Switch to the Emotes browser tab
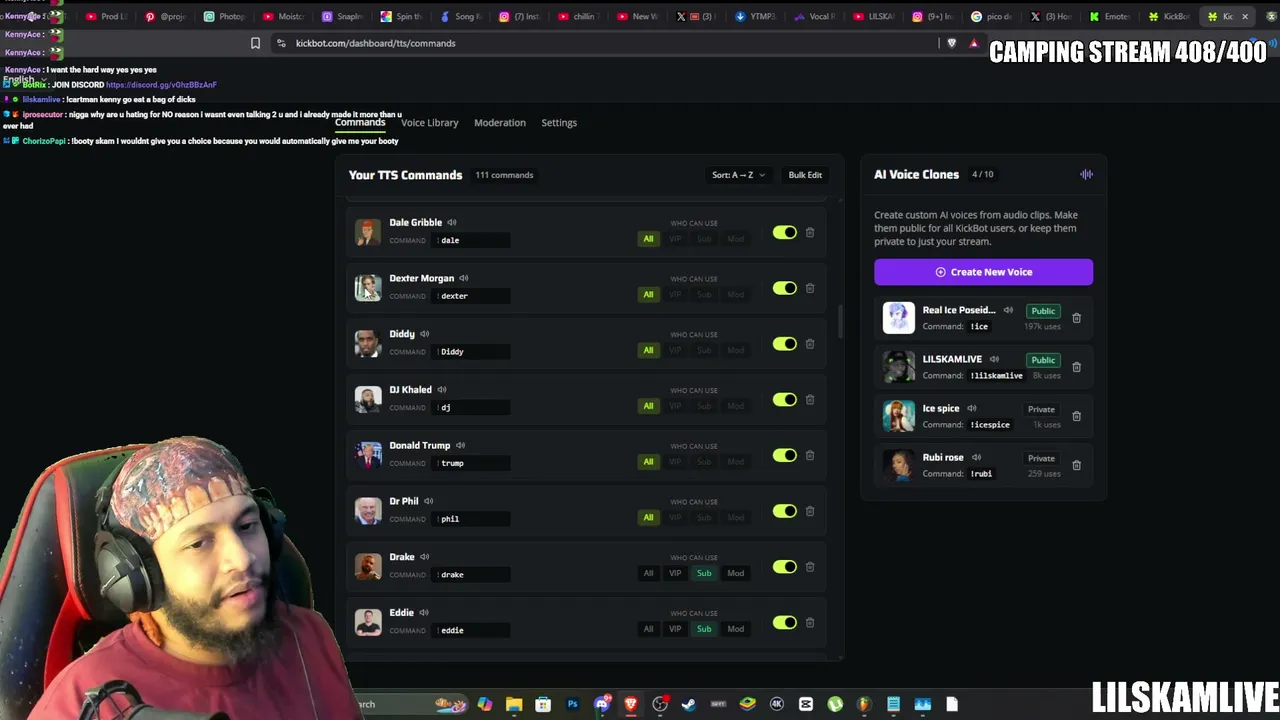Viewport: 1280px width, 720px height. tap(1110, 16)
